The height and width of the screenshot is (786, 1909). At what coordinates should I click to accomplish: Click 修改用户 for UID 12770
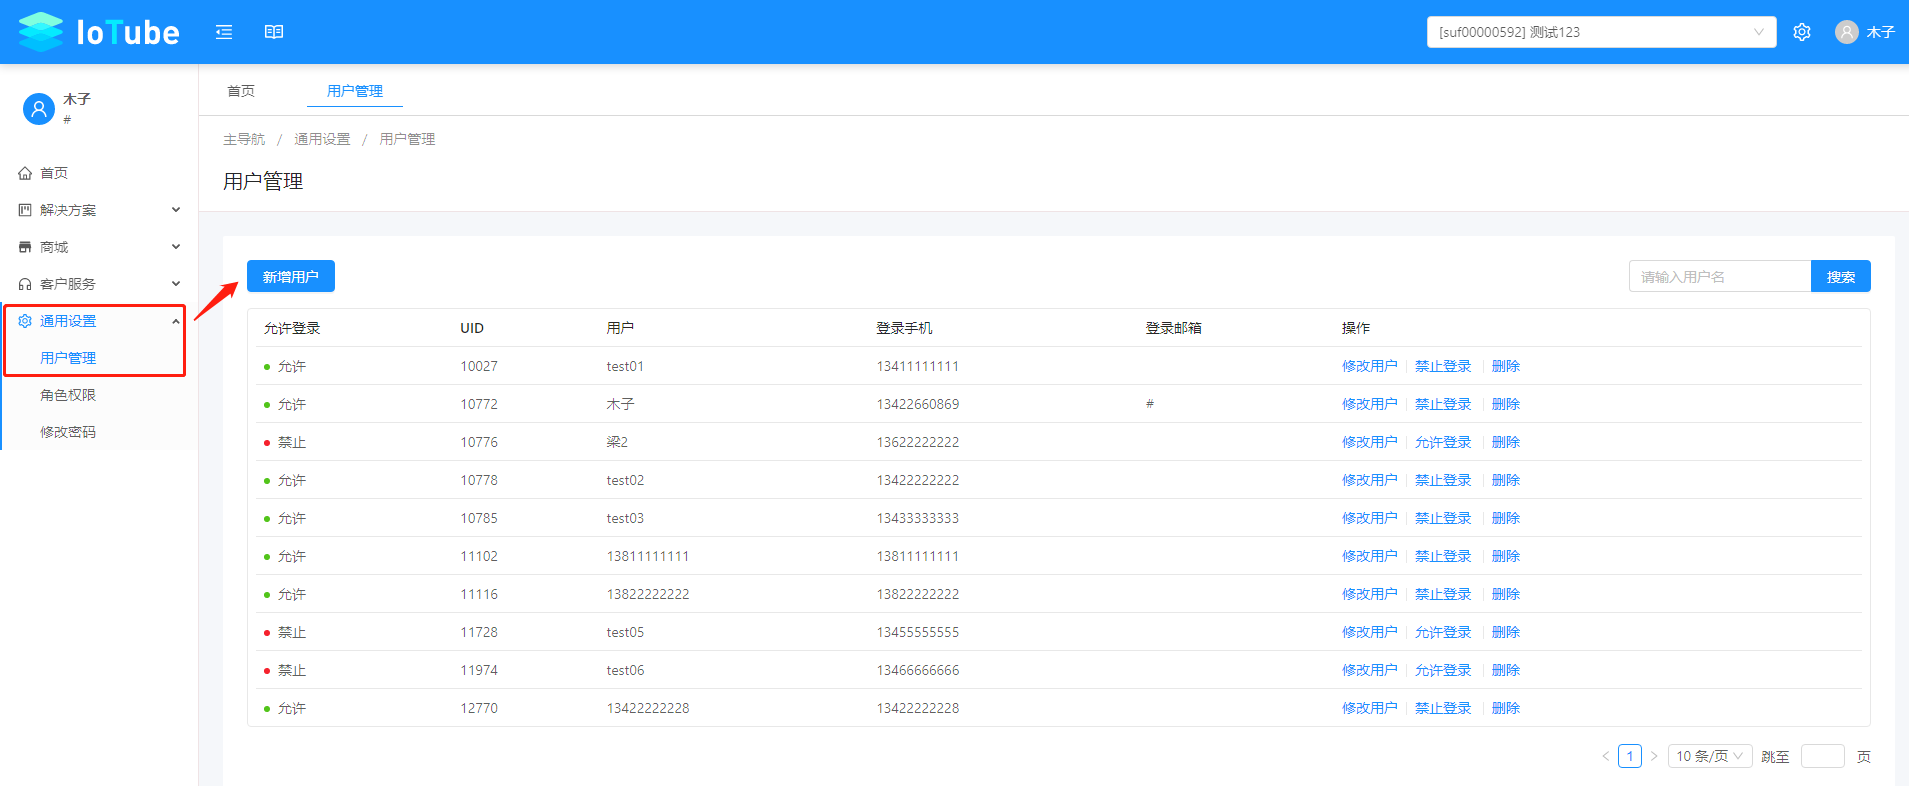(x=1369, y=708)
